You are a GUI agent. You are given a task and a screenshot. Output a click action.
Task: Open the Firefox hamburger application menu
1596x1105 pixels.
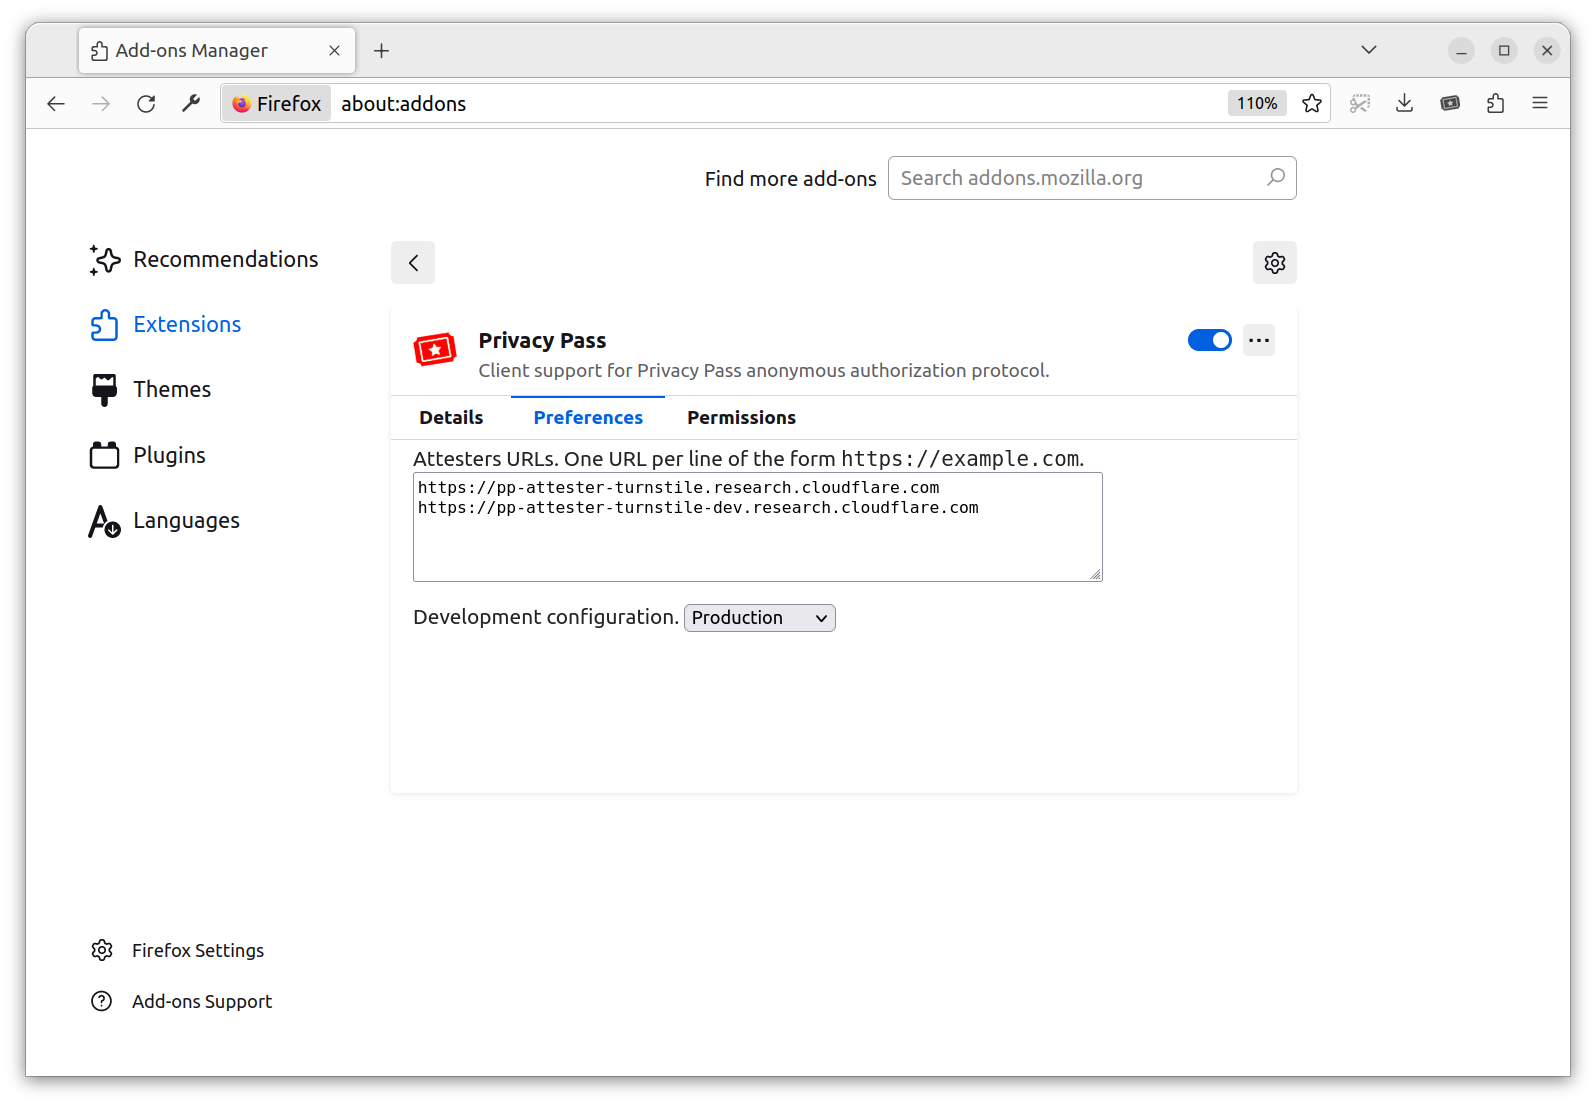click(x=1540, y=103)
